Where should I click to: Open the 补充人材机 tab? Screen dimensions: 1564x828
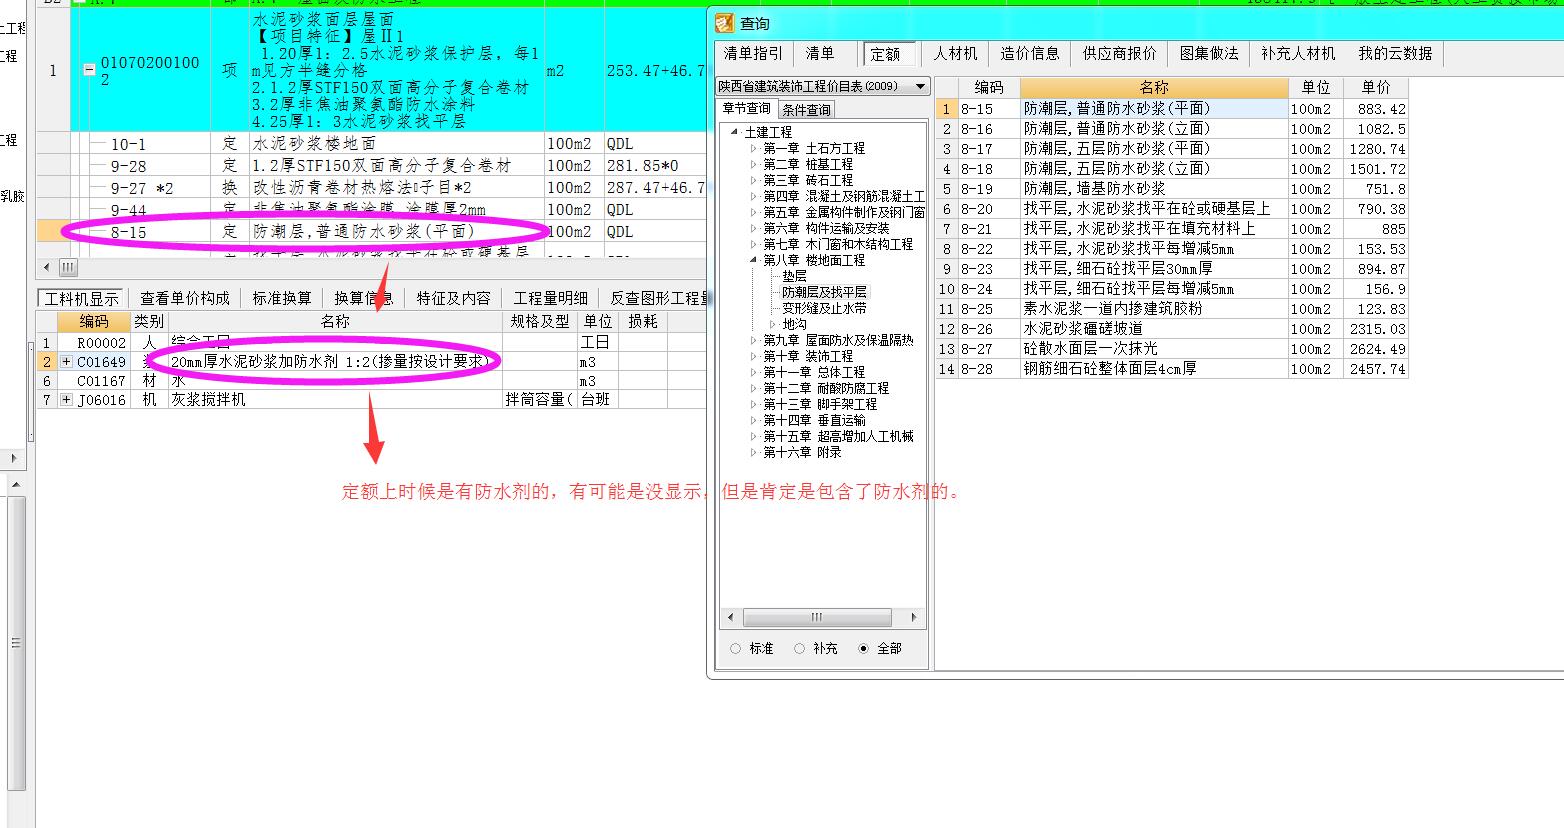1298,53
